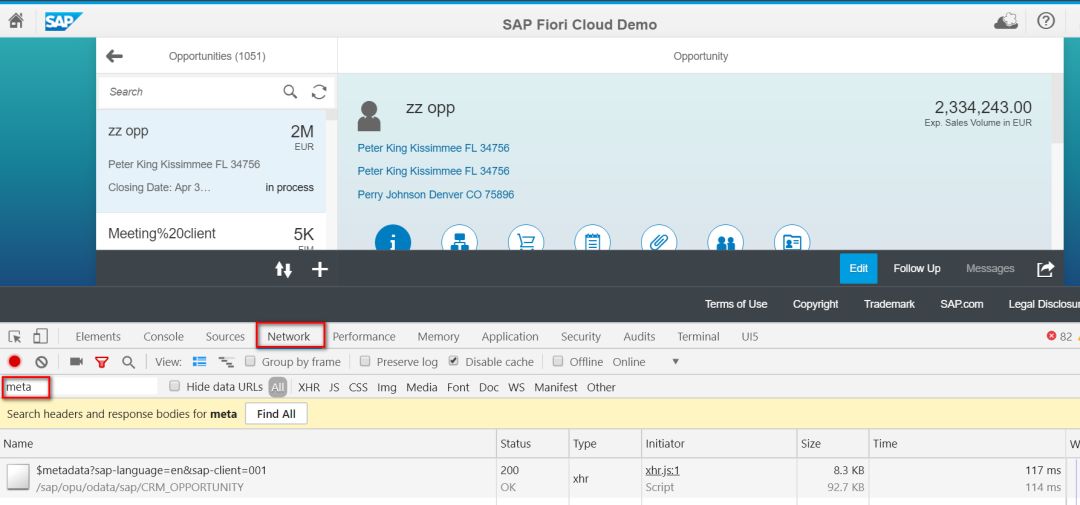Screen dimensions: 1080x505
Task: Click the Edit button
Action: pyautogui.click(x=858, y=269)
